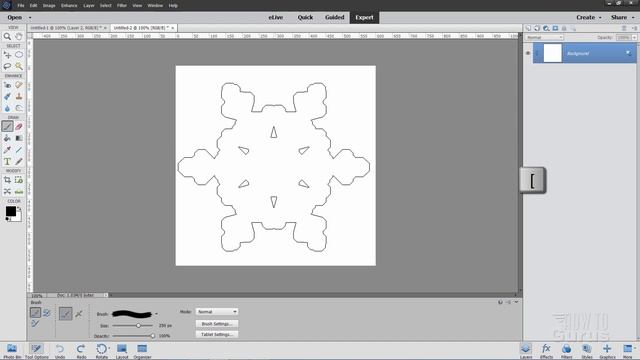Select the Hand tool
Viewport: 640px width, 360px height.
(x=19, y=36)
